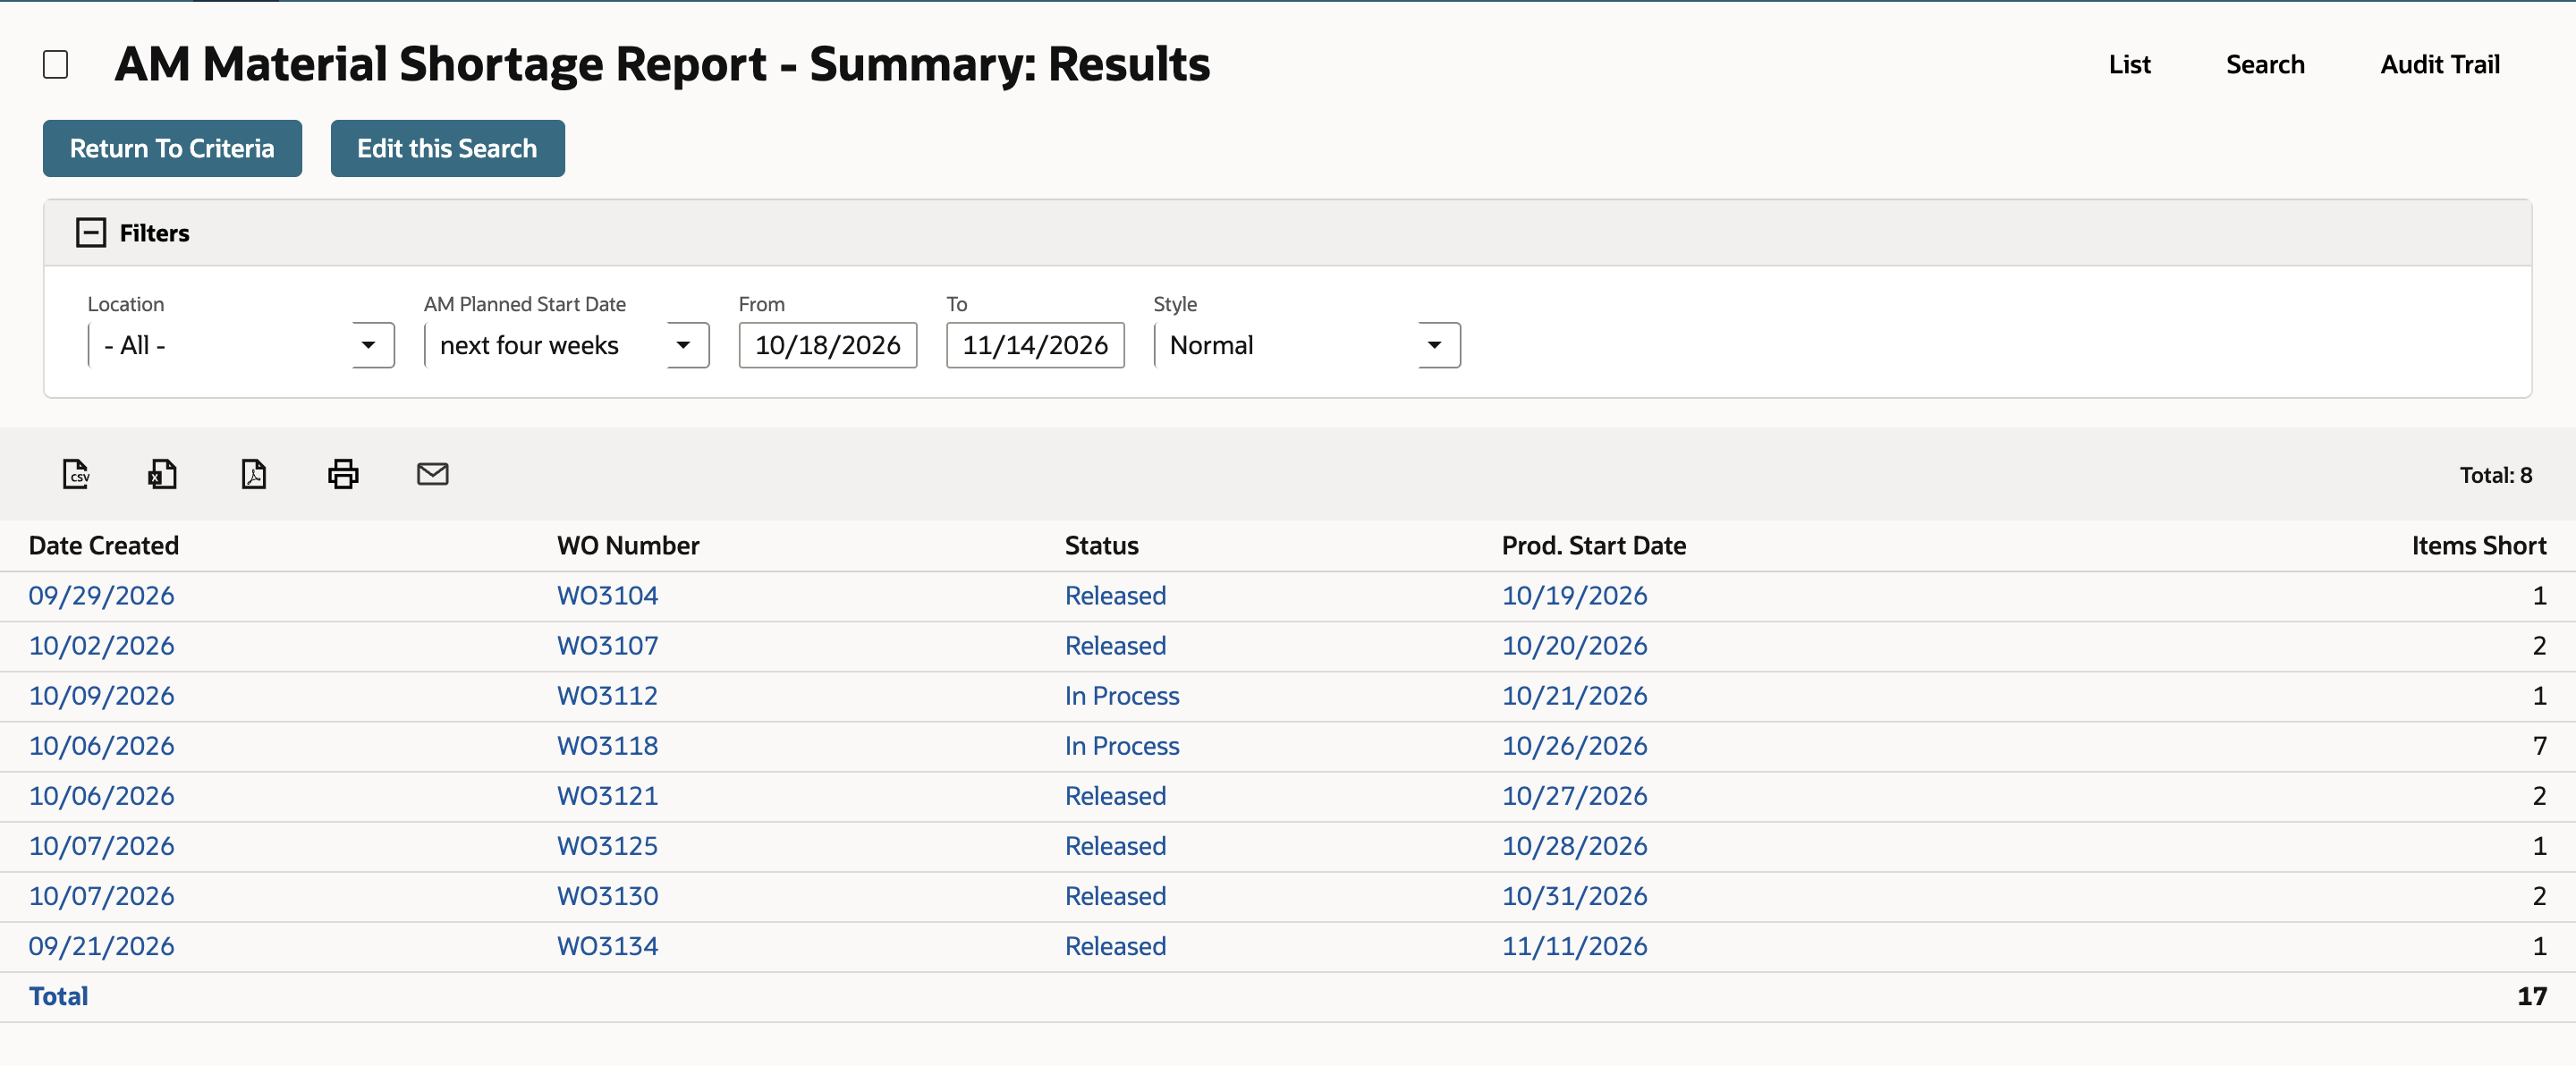Click date created 09/29/2026
This screenshot has width=2576, height=1066.
pyautogui.click(x=101, y=596)
